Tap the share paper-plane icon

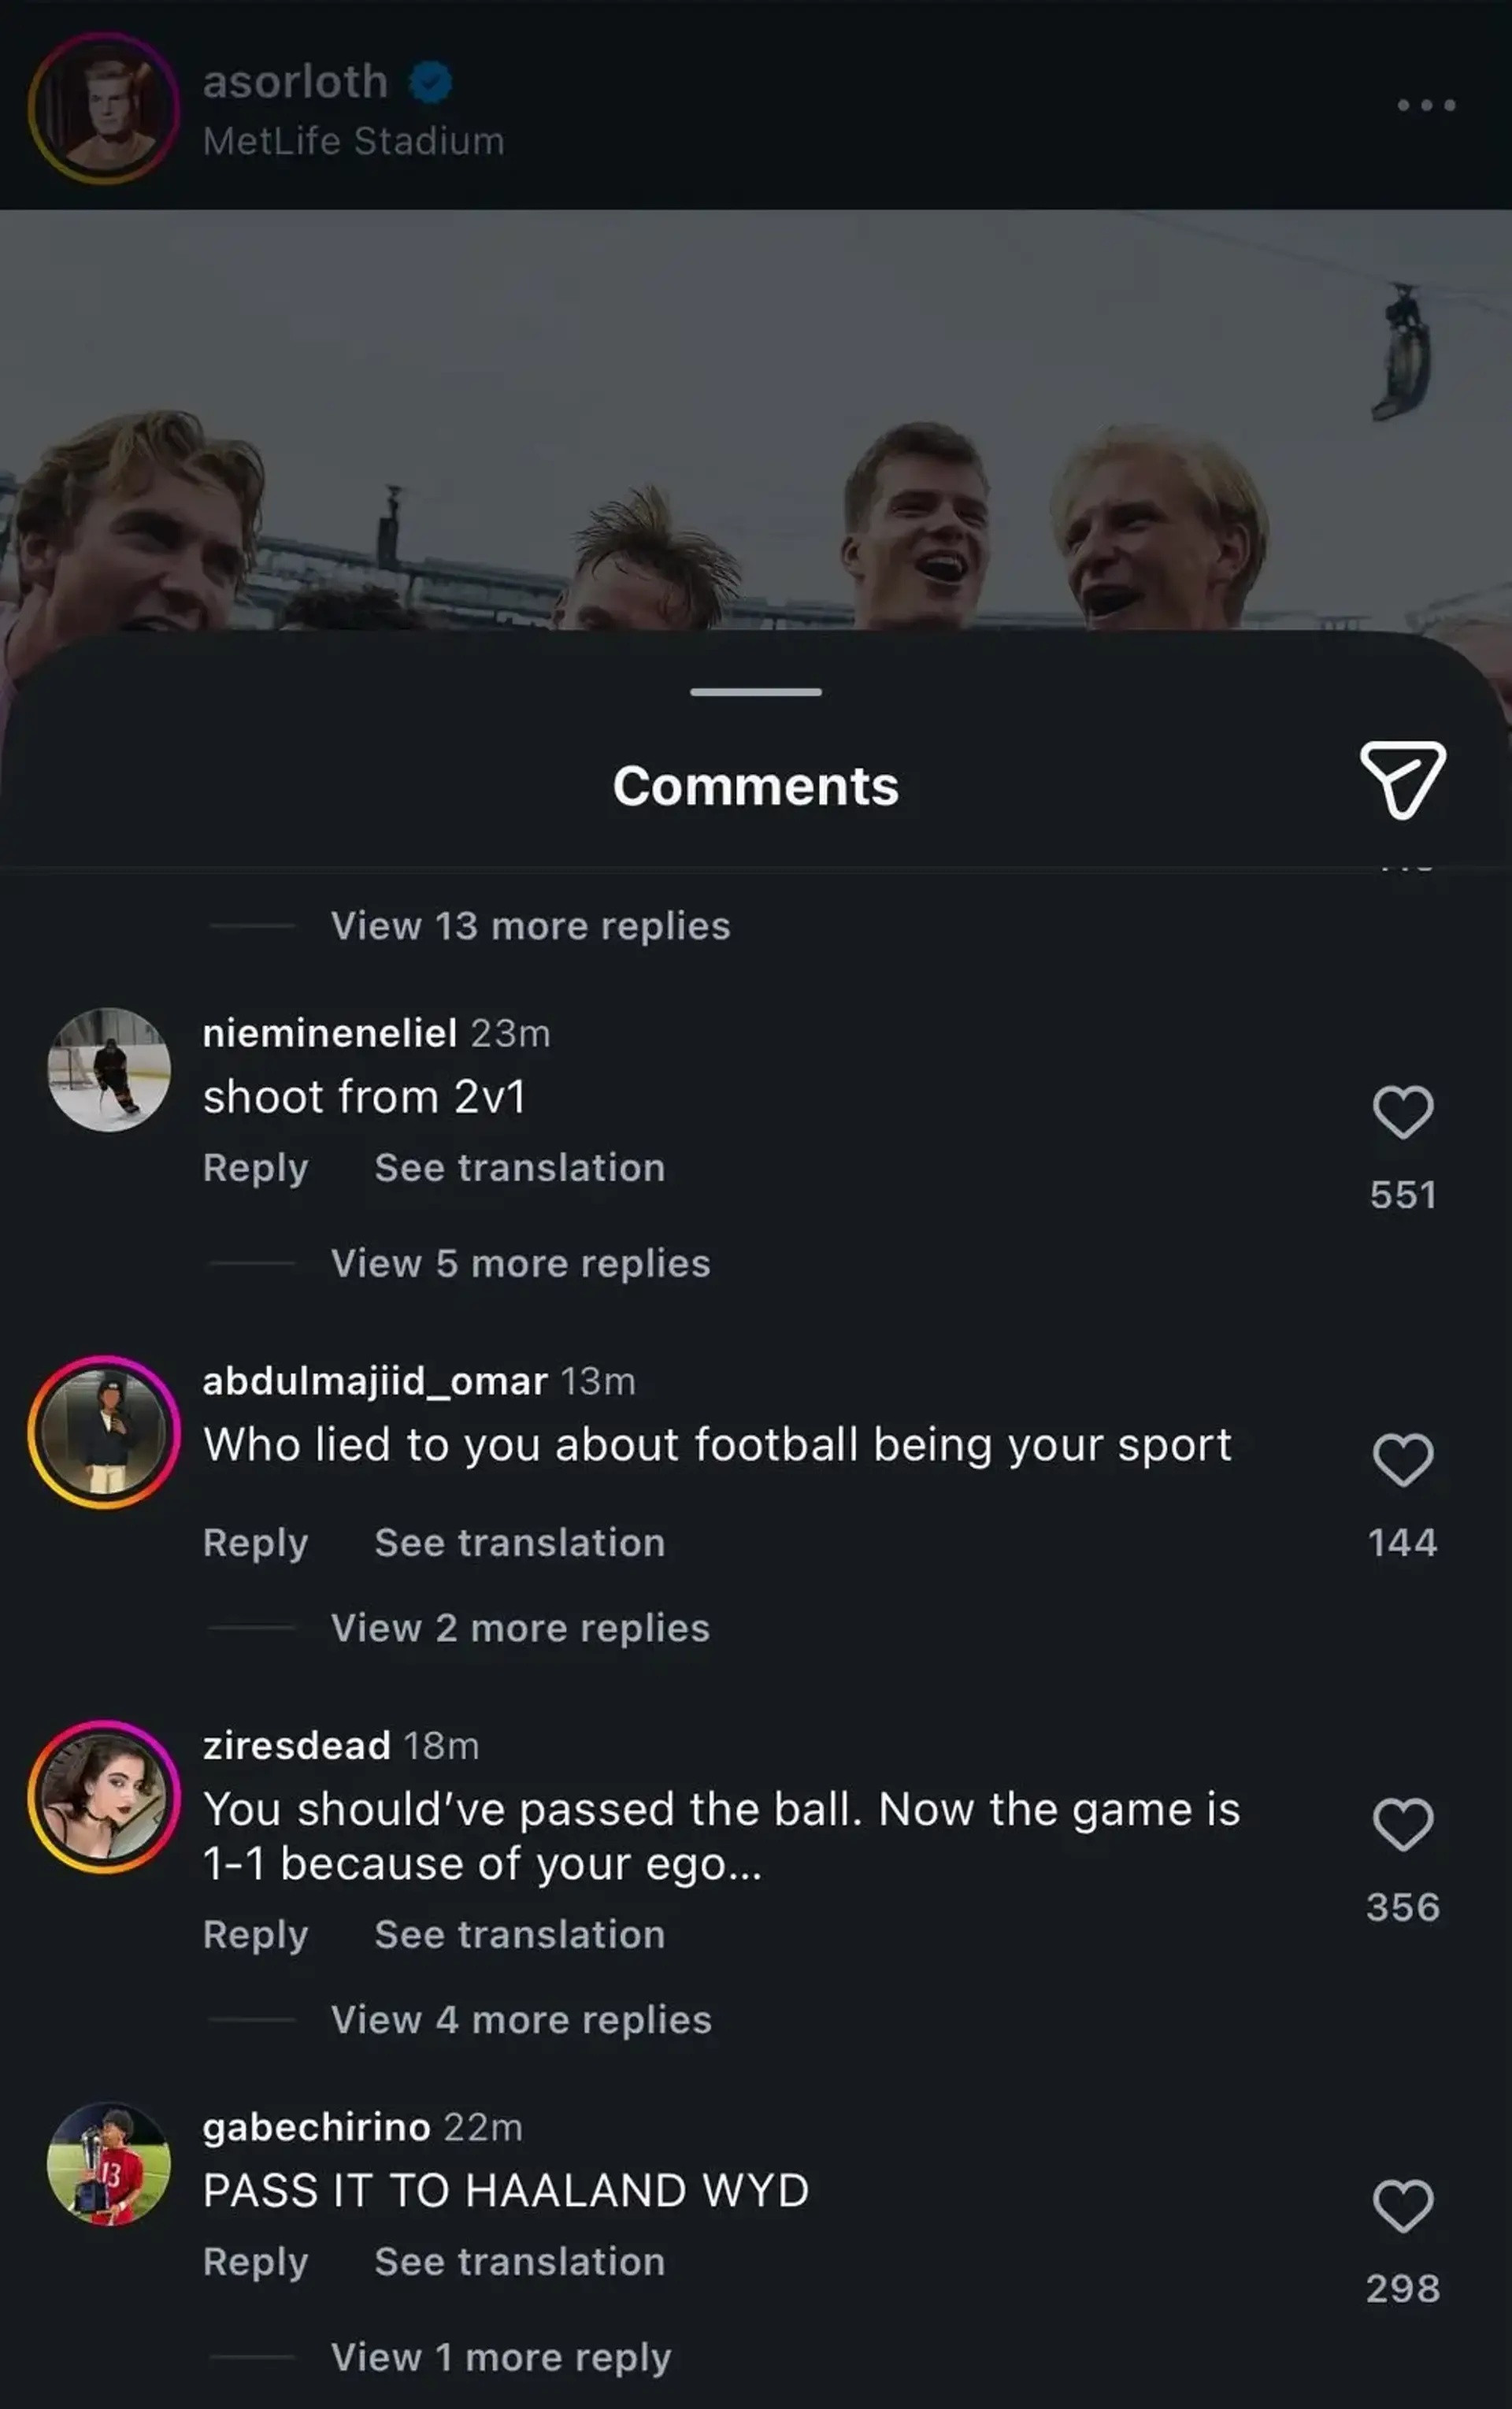(1403, 780)
